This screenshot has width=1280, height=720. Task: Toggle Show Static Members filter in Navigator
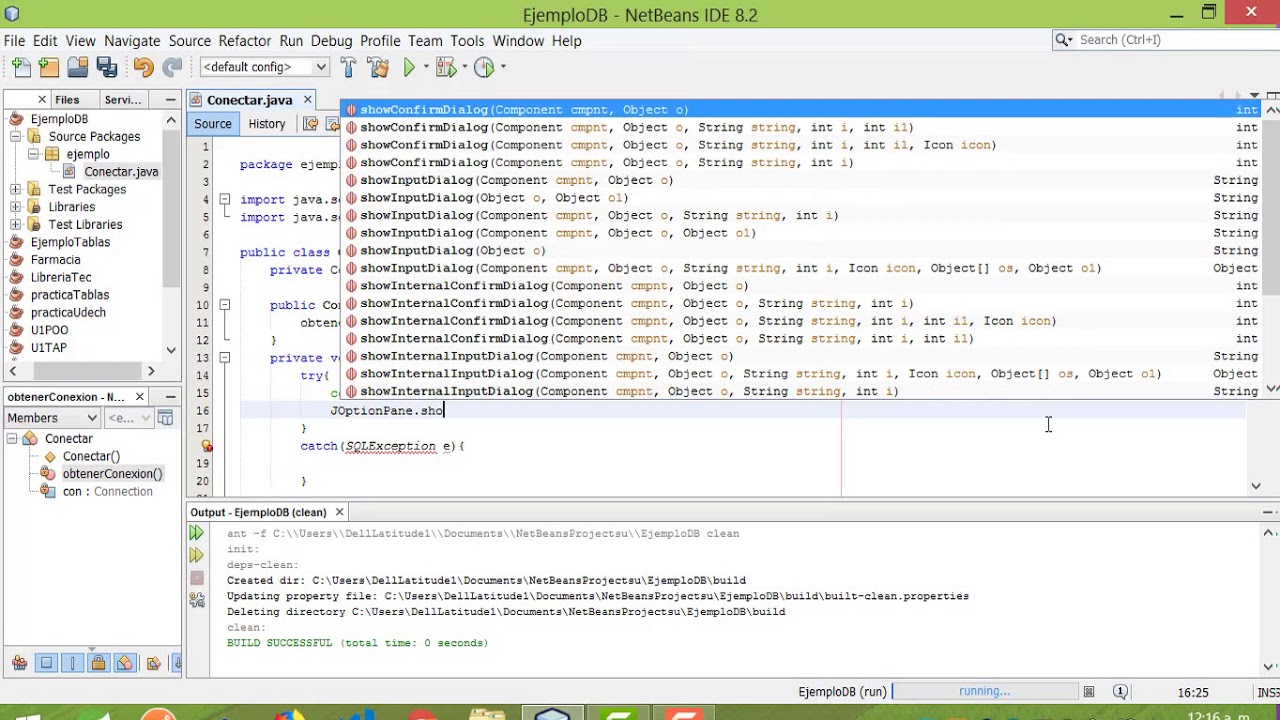[72, 663]
